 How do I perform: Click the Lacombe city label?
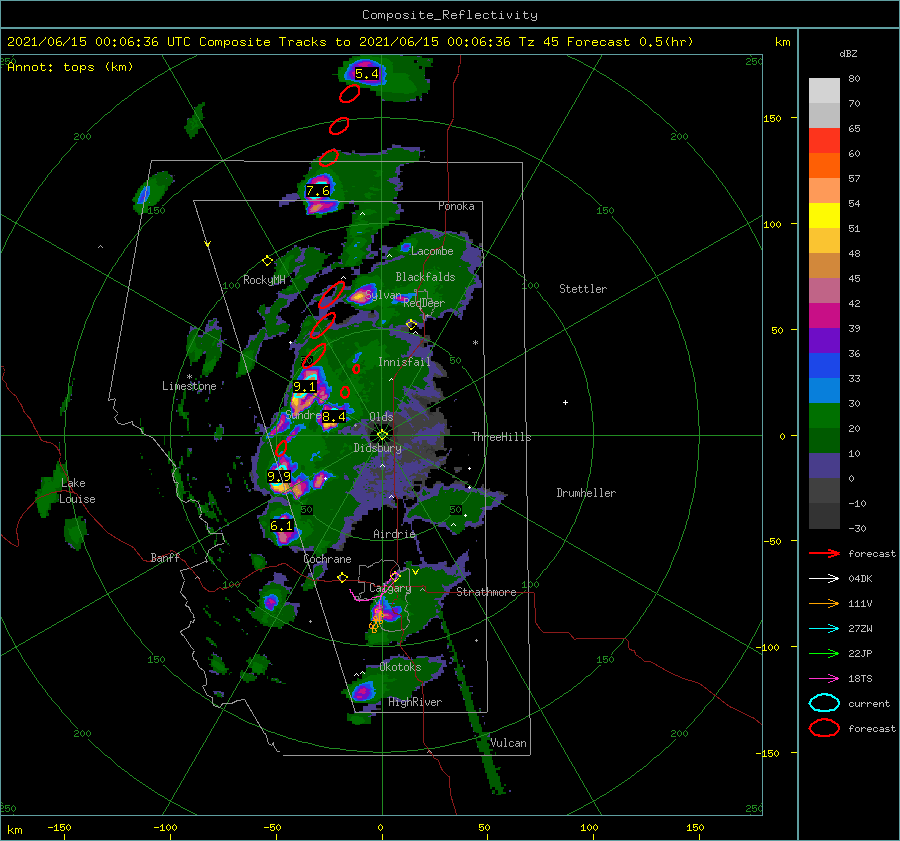pos(432,251)
